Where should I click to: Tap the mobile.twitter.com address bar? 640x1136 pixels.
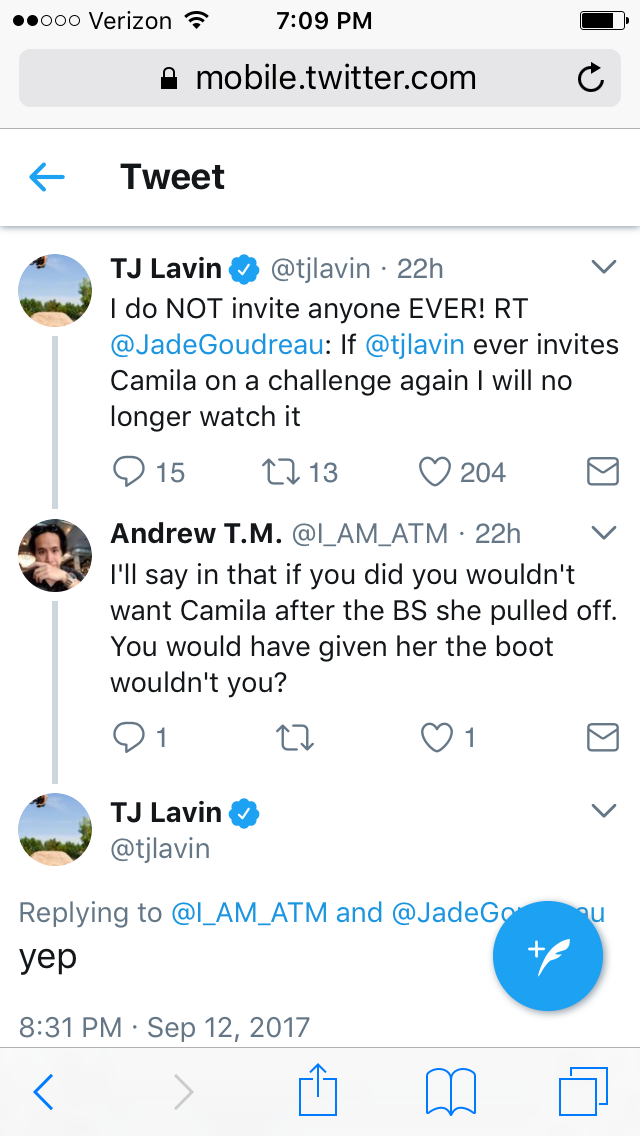(320, 78)
